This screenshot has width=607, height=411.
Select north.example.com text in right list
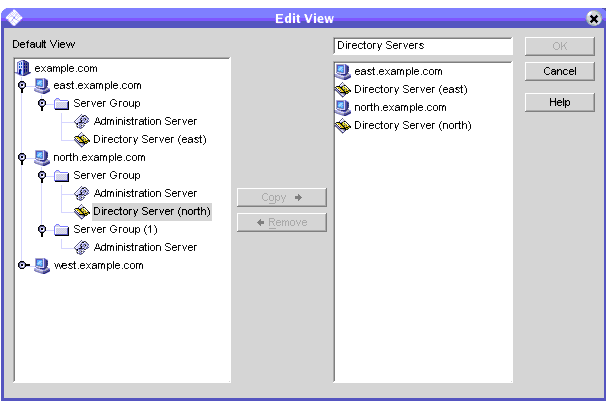coord(400,108)
